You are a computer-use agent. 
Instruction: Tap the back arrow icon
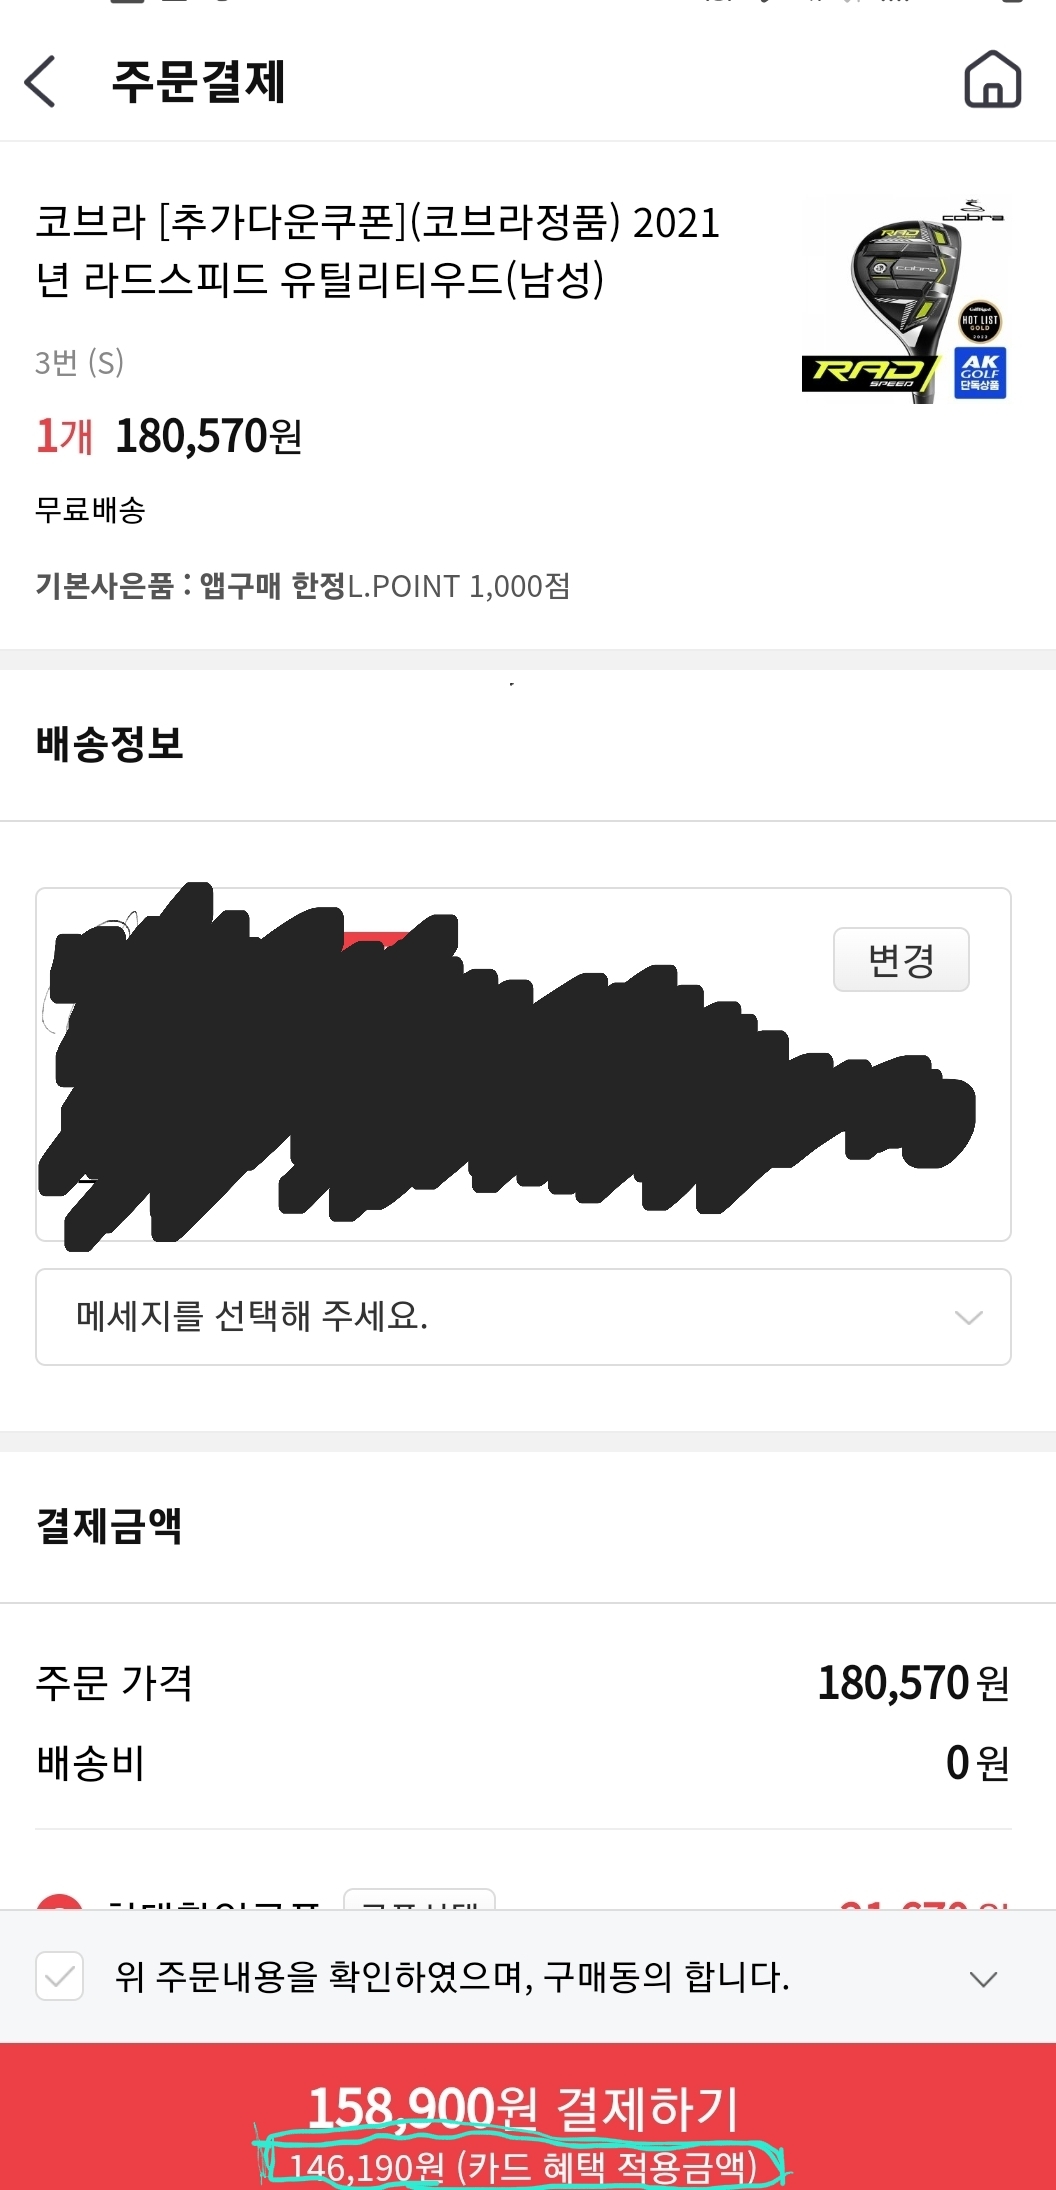pyautogui.click(x=41, y=81)
